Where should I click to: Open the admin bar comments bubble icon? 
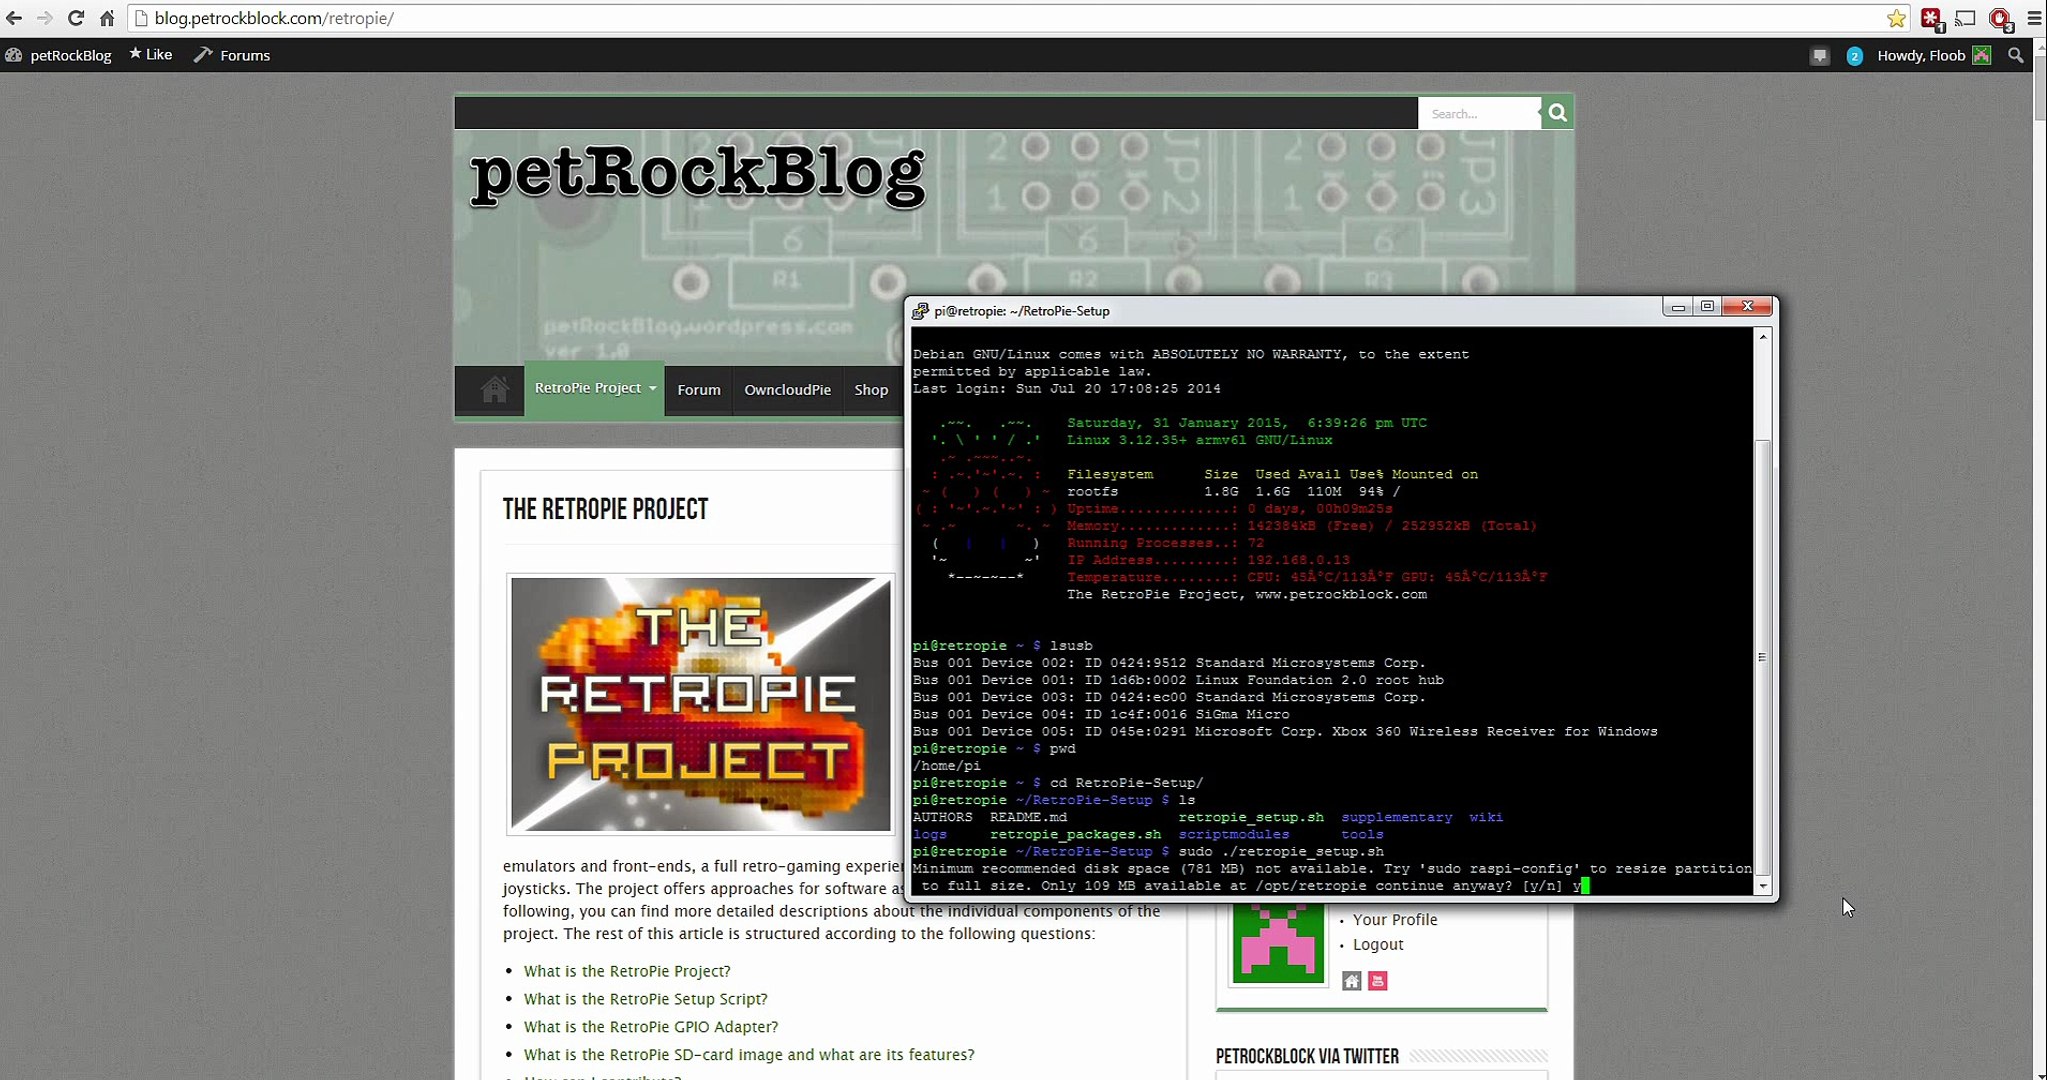click(1819, 56)
